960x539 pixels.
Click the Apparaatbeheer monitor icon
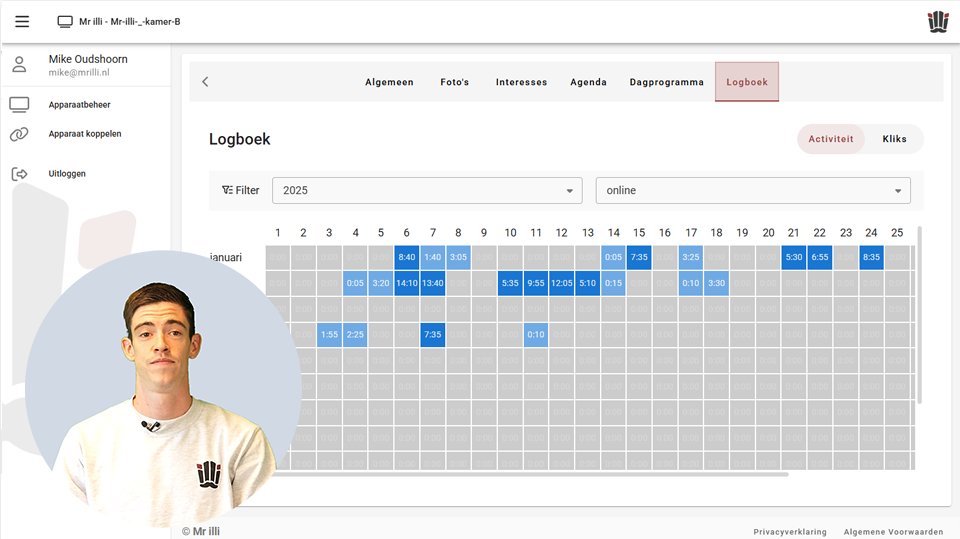click(x=19, y=105)
